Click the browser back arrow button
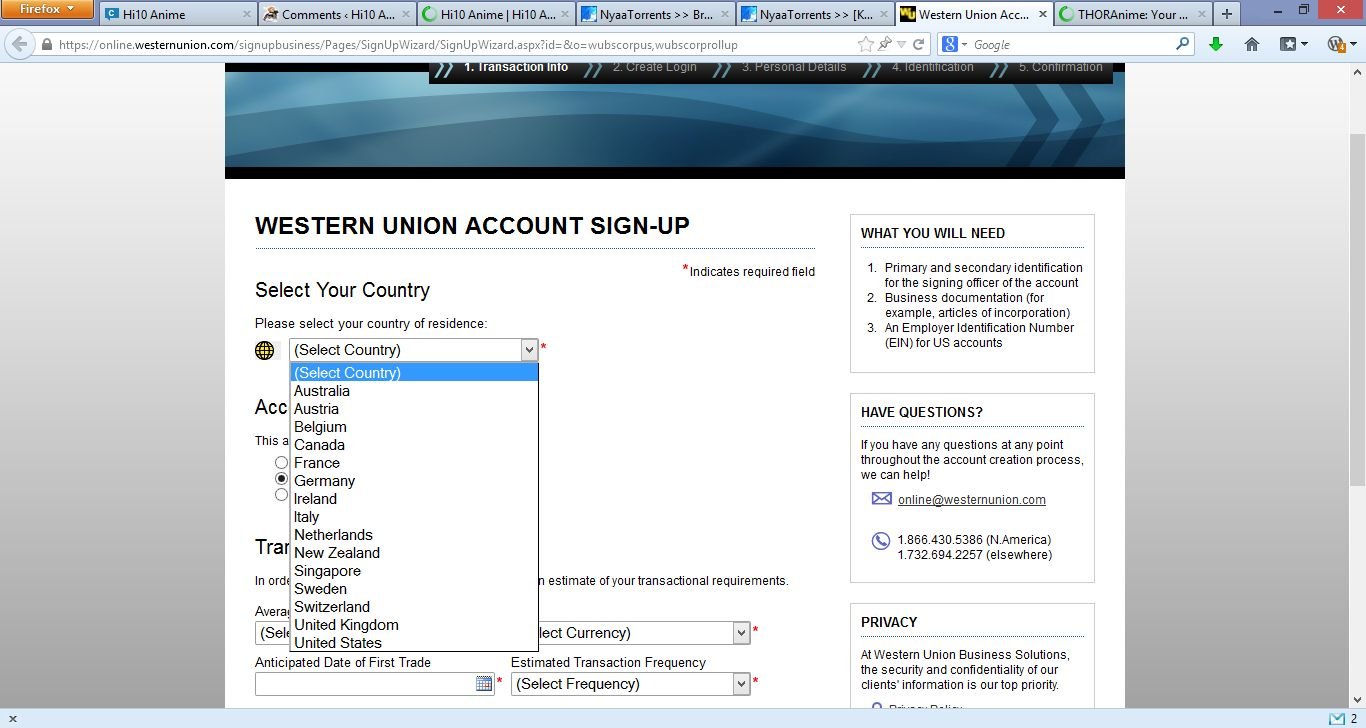The image size is (1366, 728). pos(19,45)
